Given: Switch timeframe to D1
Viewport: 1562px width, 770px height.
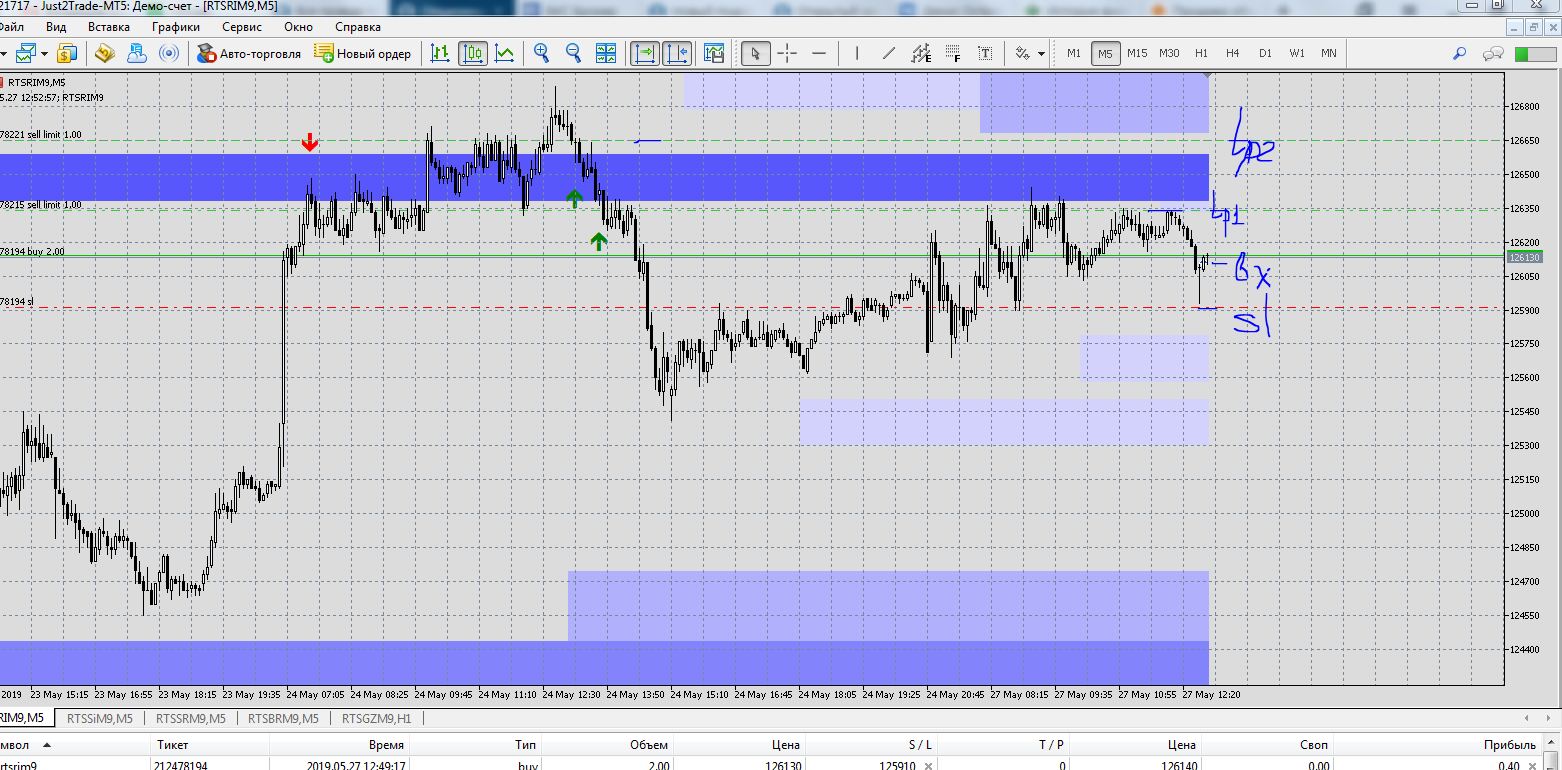Looking at the screenshot, I should click(1265, 53).
